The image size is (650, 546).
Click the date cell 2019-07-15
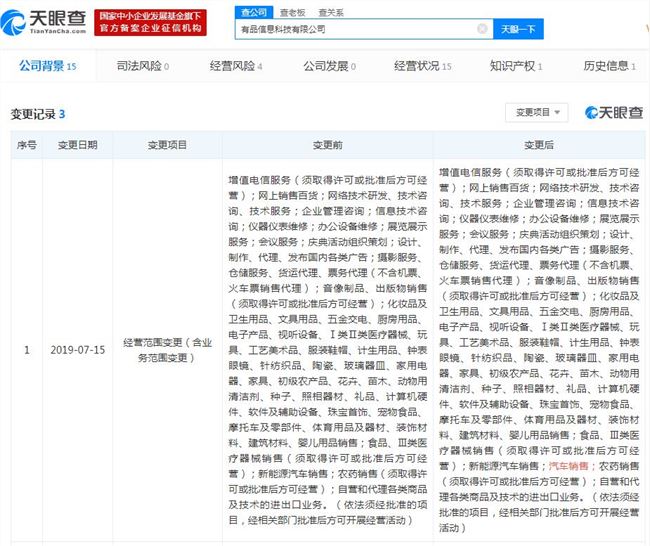pos(78,350)
